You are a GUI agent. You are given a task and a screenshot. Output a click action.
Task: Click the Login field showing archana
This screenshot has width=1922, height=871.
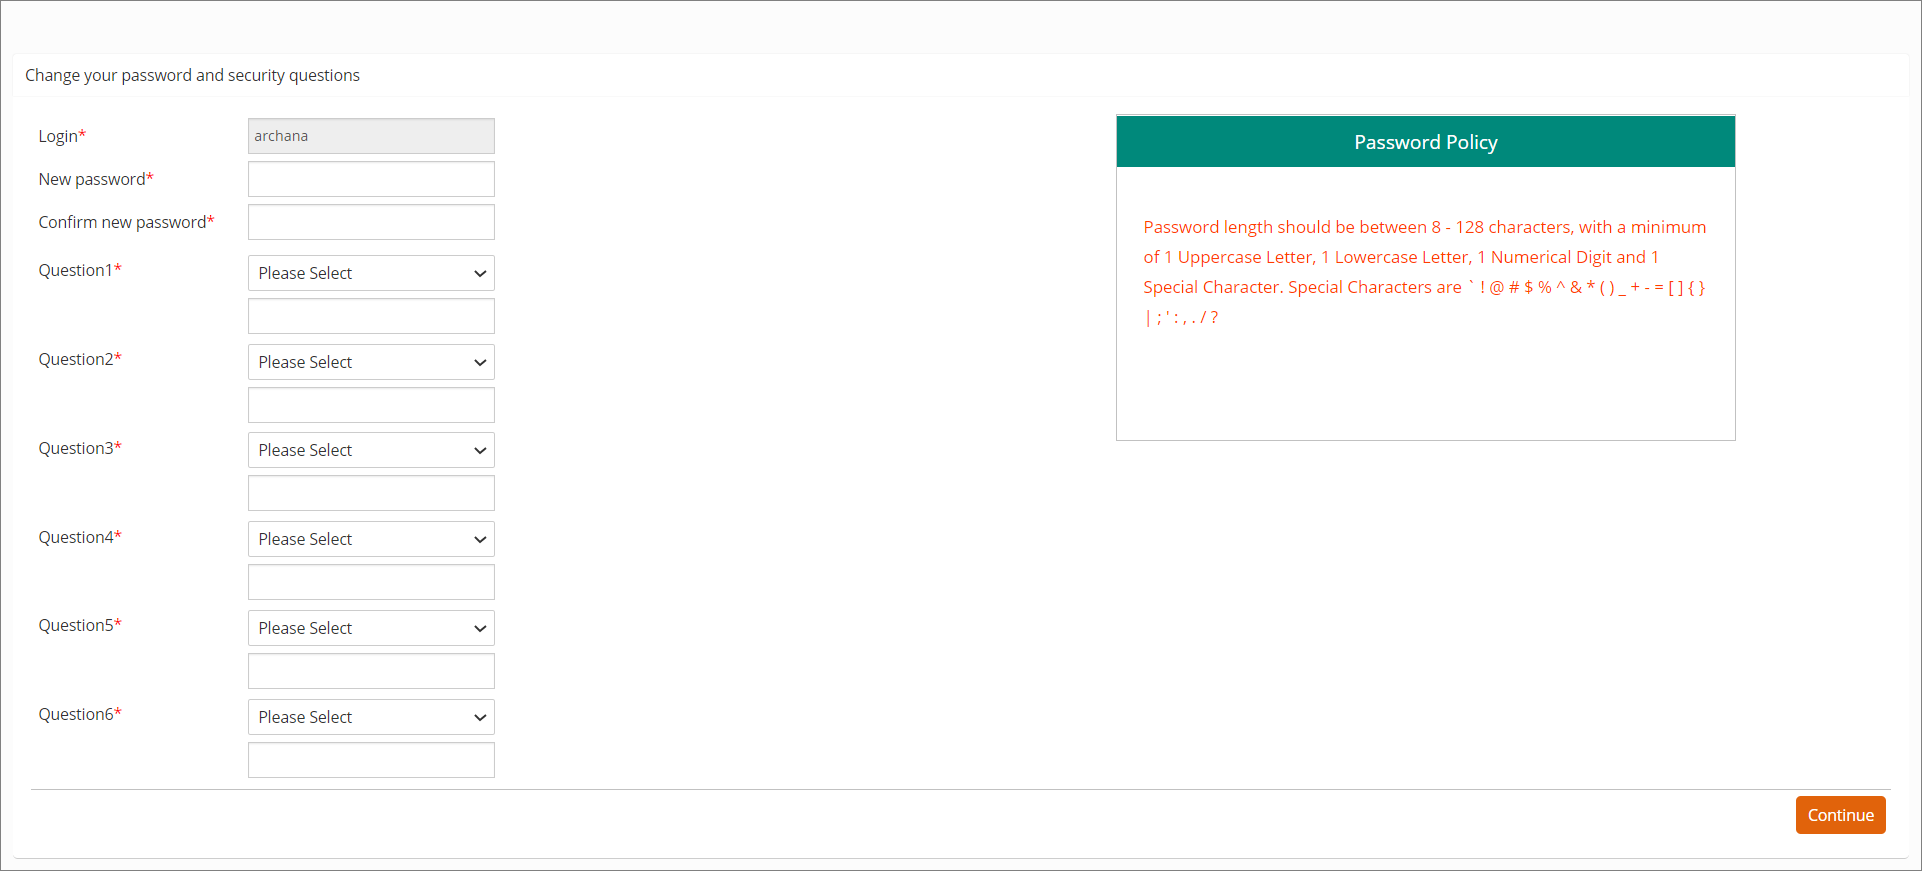pos(371,136)
